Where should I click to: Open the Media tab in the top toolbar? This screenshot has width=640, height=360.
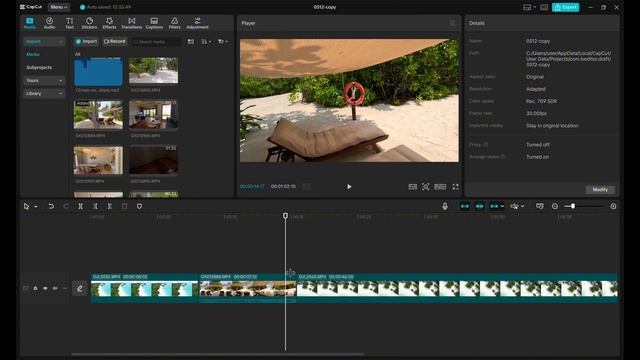pyautogui.click(x=30, y=23)
